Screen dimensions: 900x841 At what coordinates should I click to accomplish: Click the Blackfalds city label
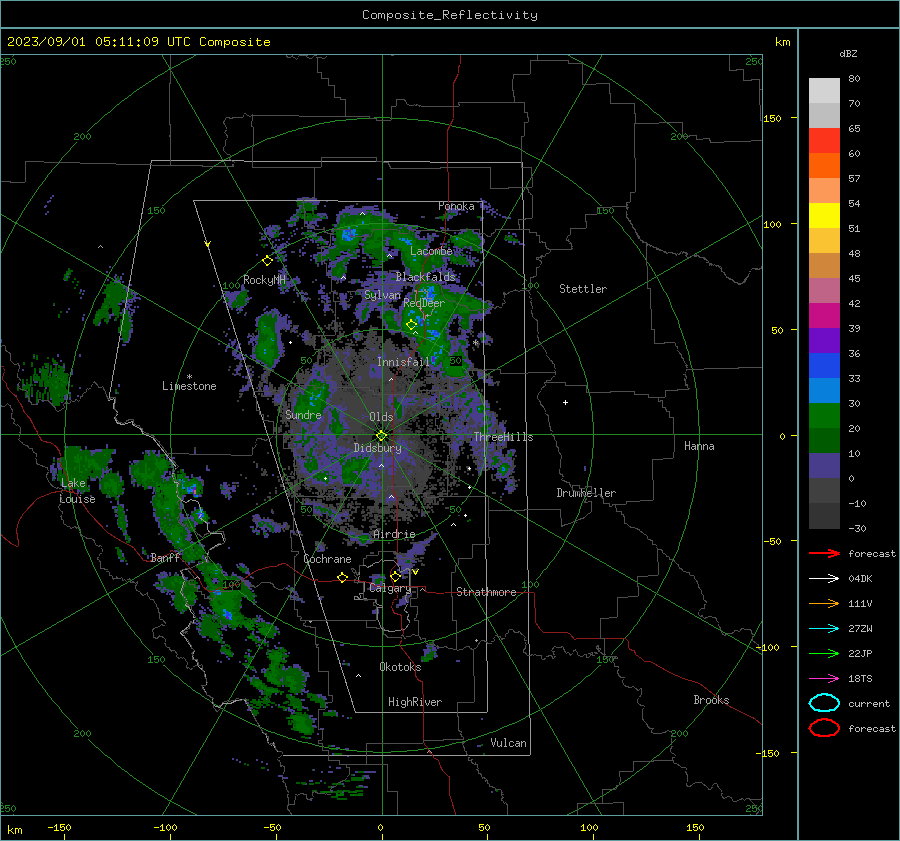point(425,277)
